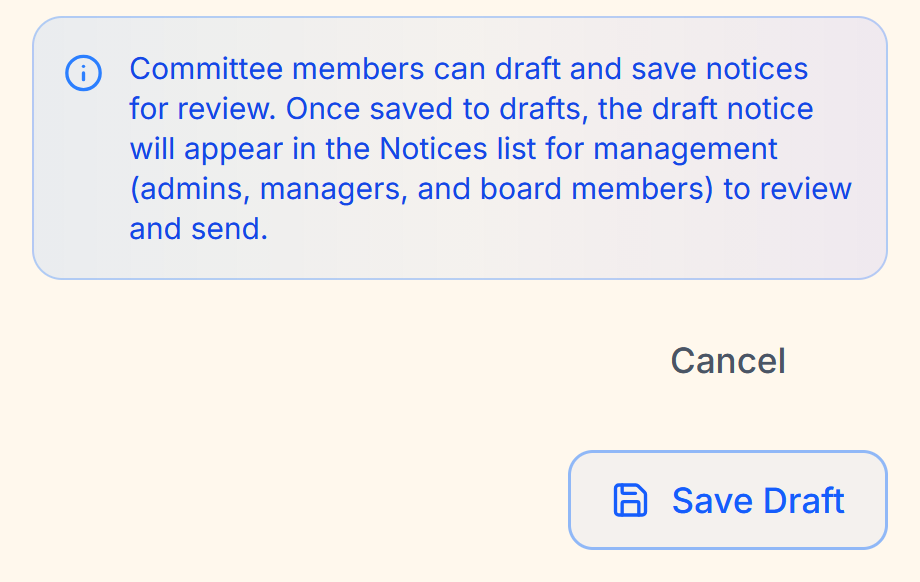Image resolution: width=920 pixels, height=582 pixels.
Task: Click the info circle icon
Action: point(83,73)
